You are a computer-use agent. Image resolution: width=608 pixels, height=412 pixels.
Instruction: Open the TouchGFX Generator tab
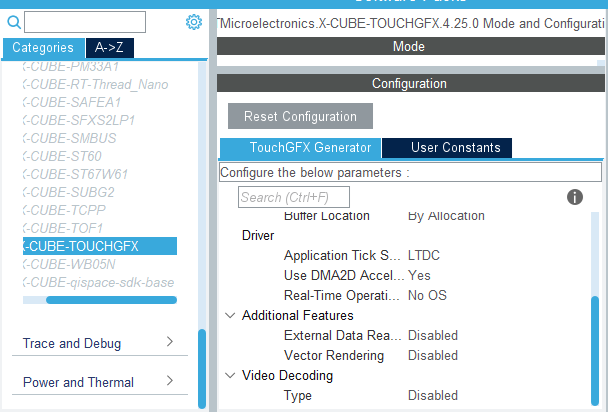point(301,148)
